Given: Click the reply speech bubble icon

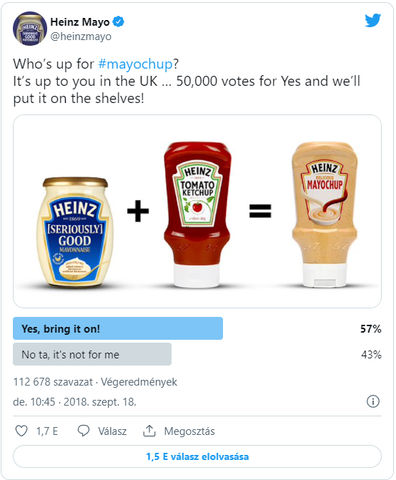Looking at the screenshot, I should (83, 431).
